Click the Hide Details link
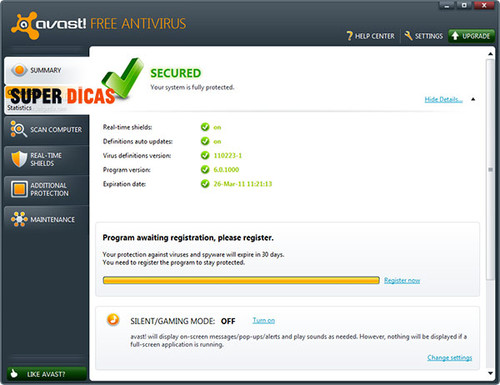The image size is (500, 385). click(443, 99)
